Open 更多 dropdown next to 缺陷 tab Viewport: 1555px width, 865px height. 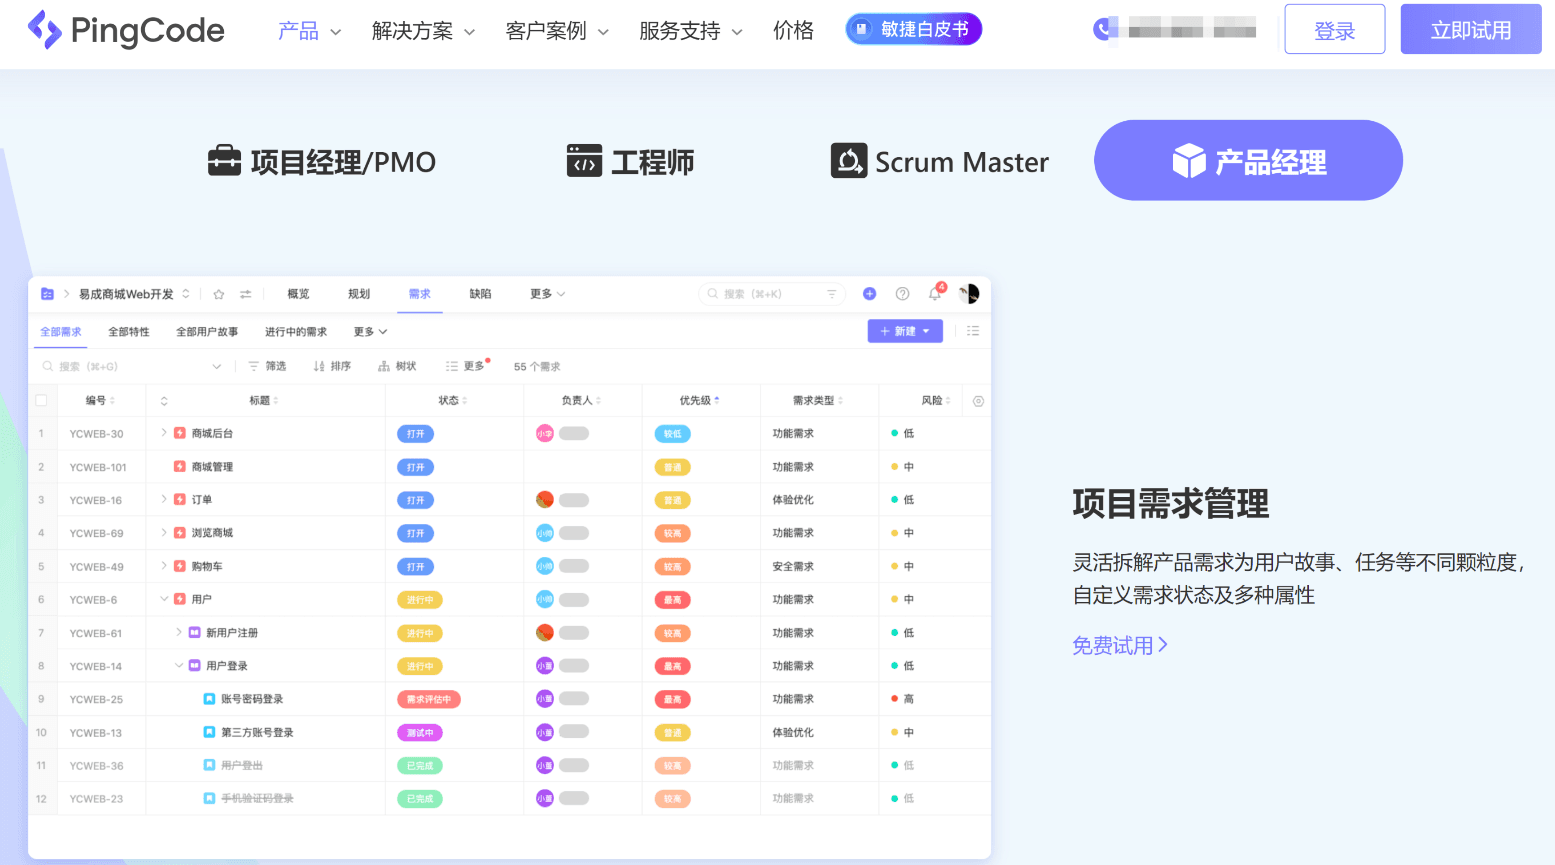click(x=548, y=294)
